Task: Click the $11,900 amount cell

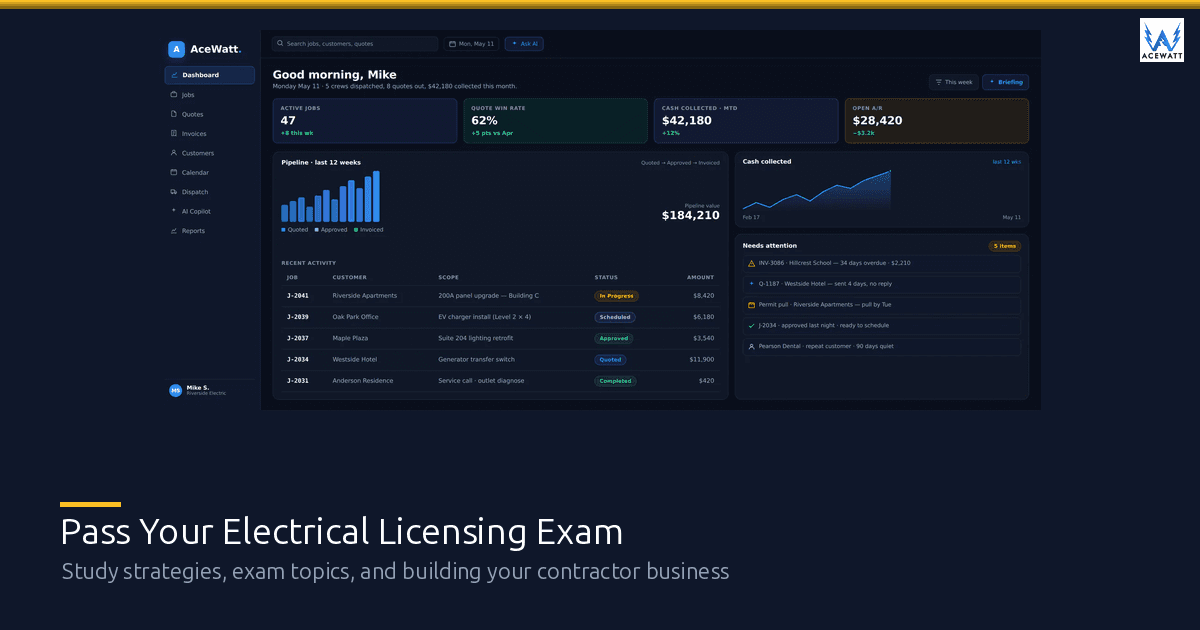Action: click(x=703, y=359)
